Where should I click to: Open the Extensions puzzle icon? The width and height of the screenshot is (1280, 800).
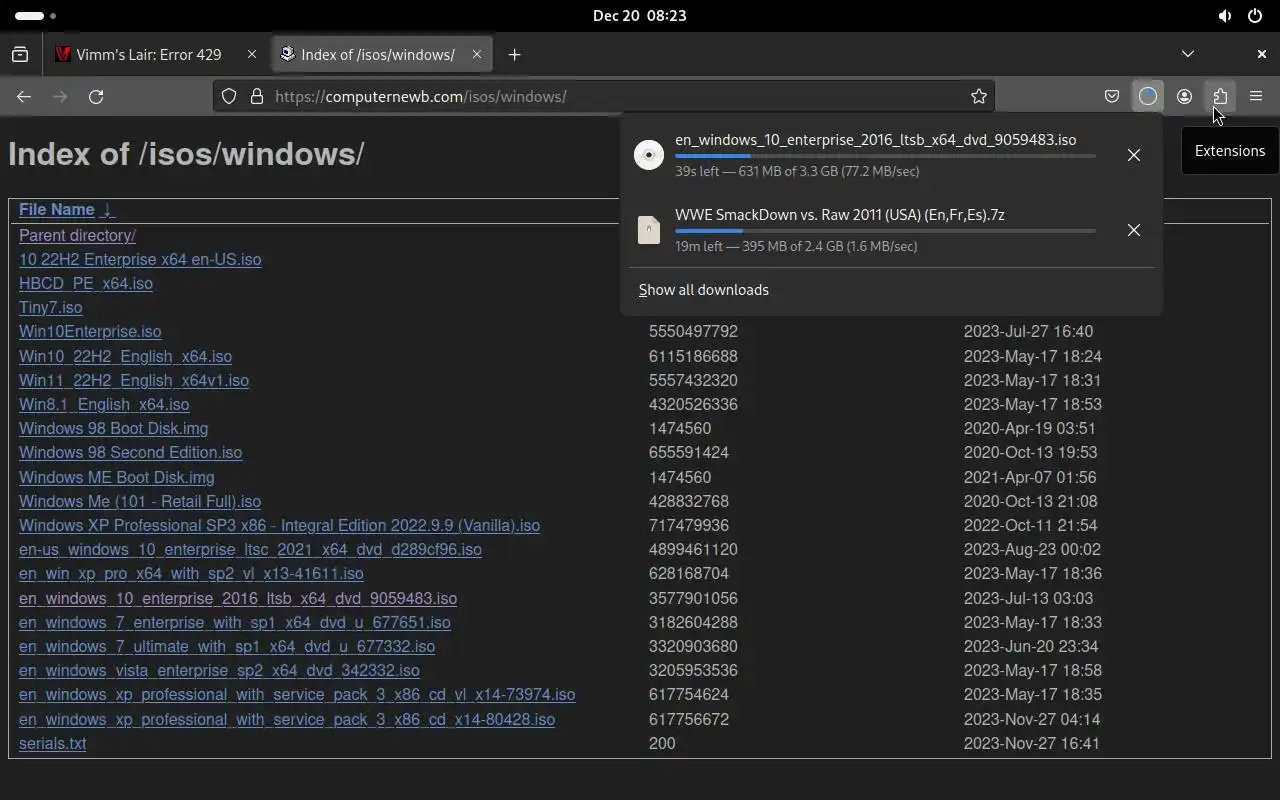tap(1220, 96)
